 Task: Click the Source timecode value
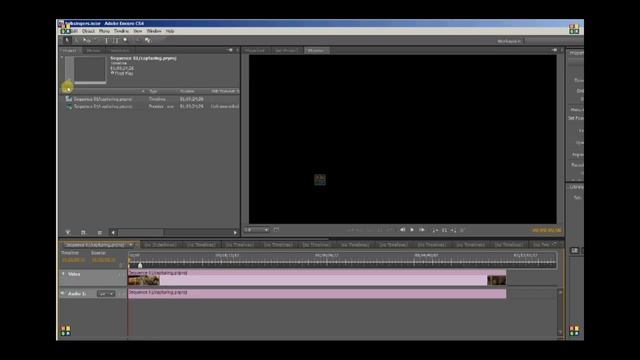coord(103,260)
